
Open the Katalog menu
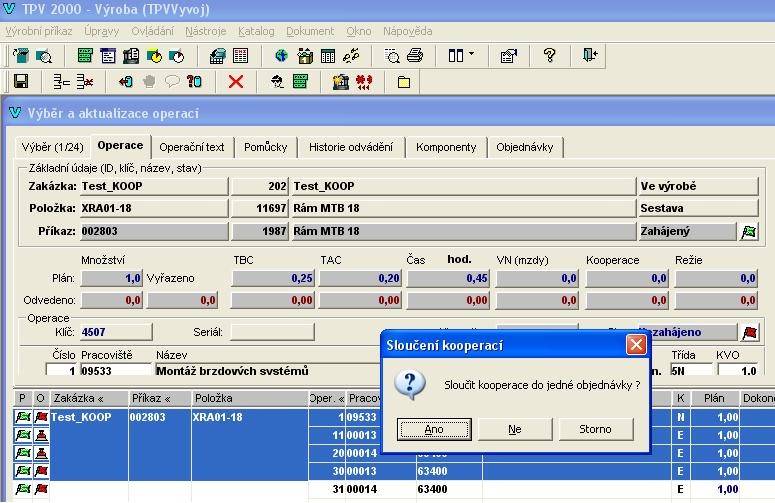[x=256, y=31]
